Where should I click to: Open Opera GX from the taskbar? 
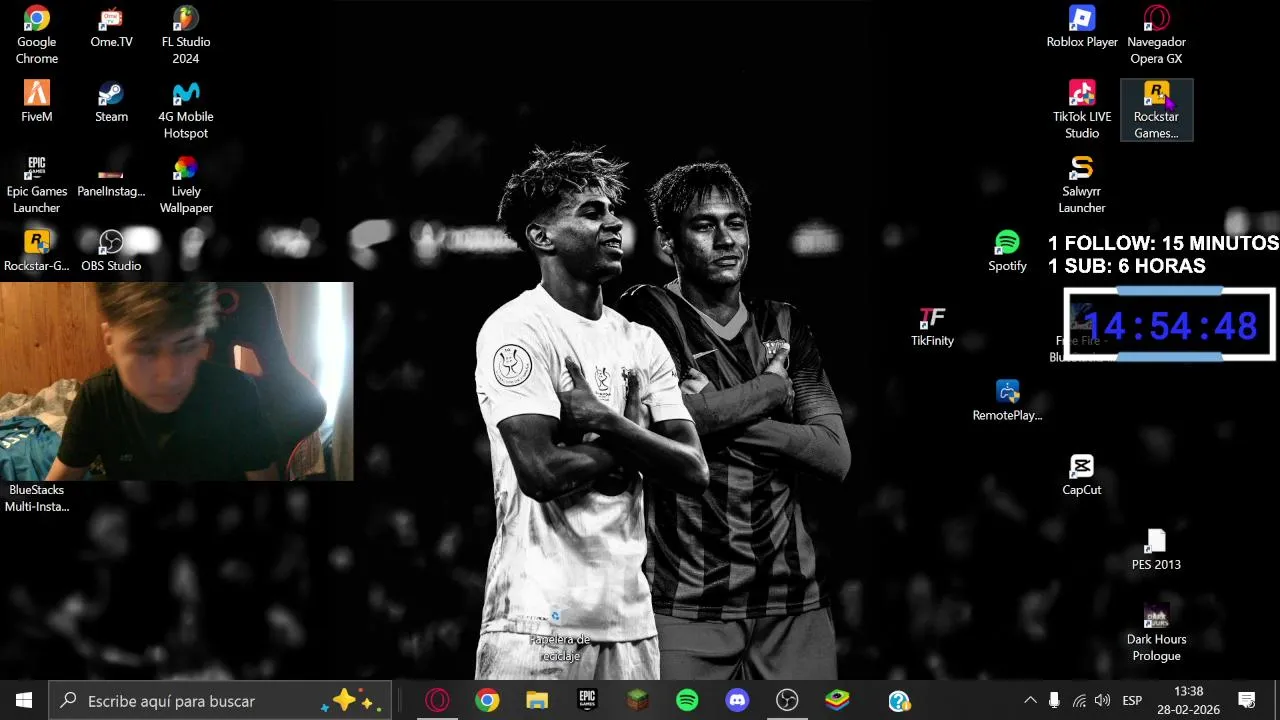437,701
